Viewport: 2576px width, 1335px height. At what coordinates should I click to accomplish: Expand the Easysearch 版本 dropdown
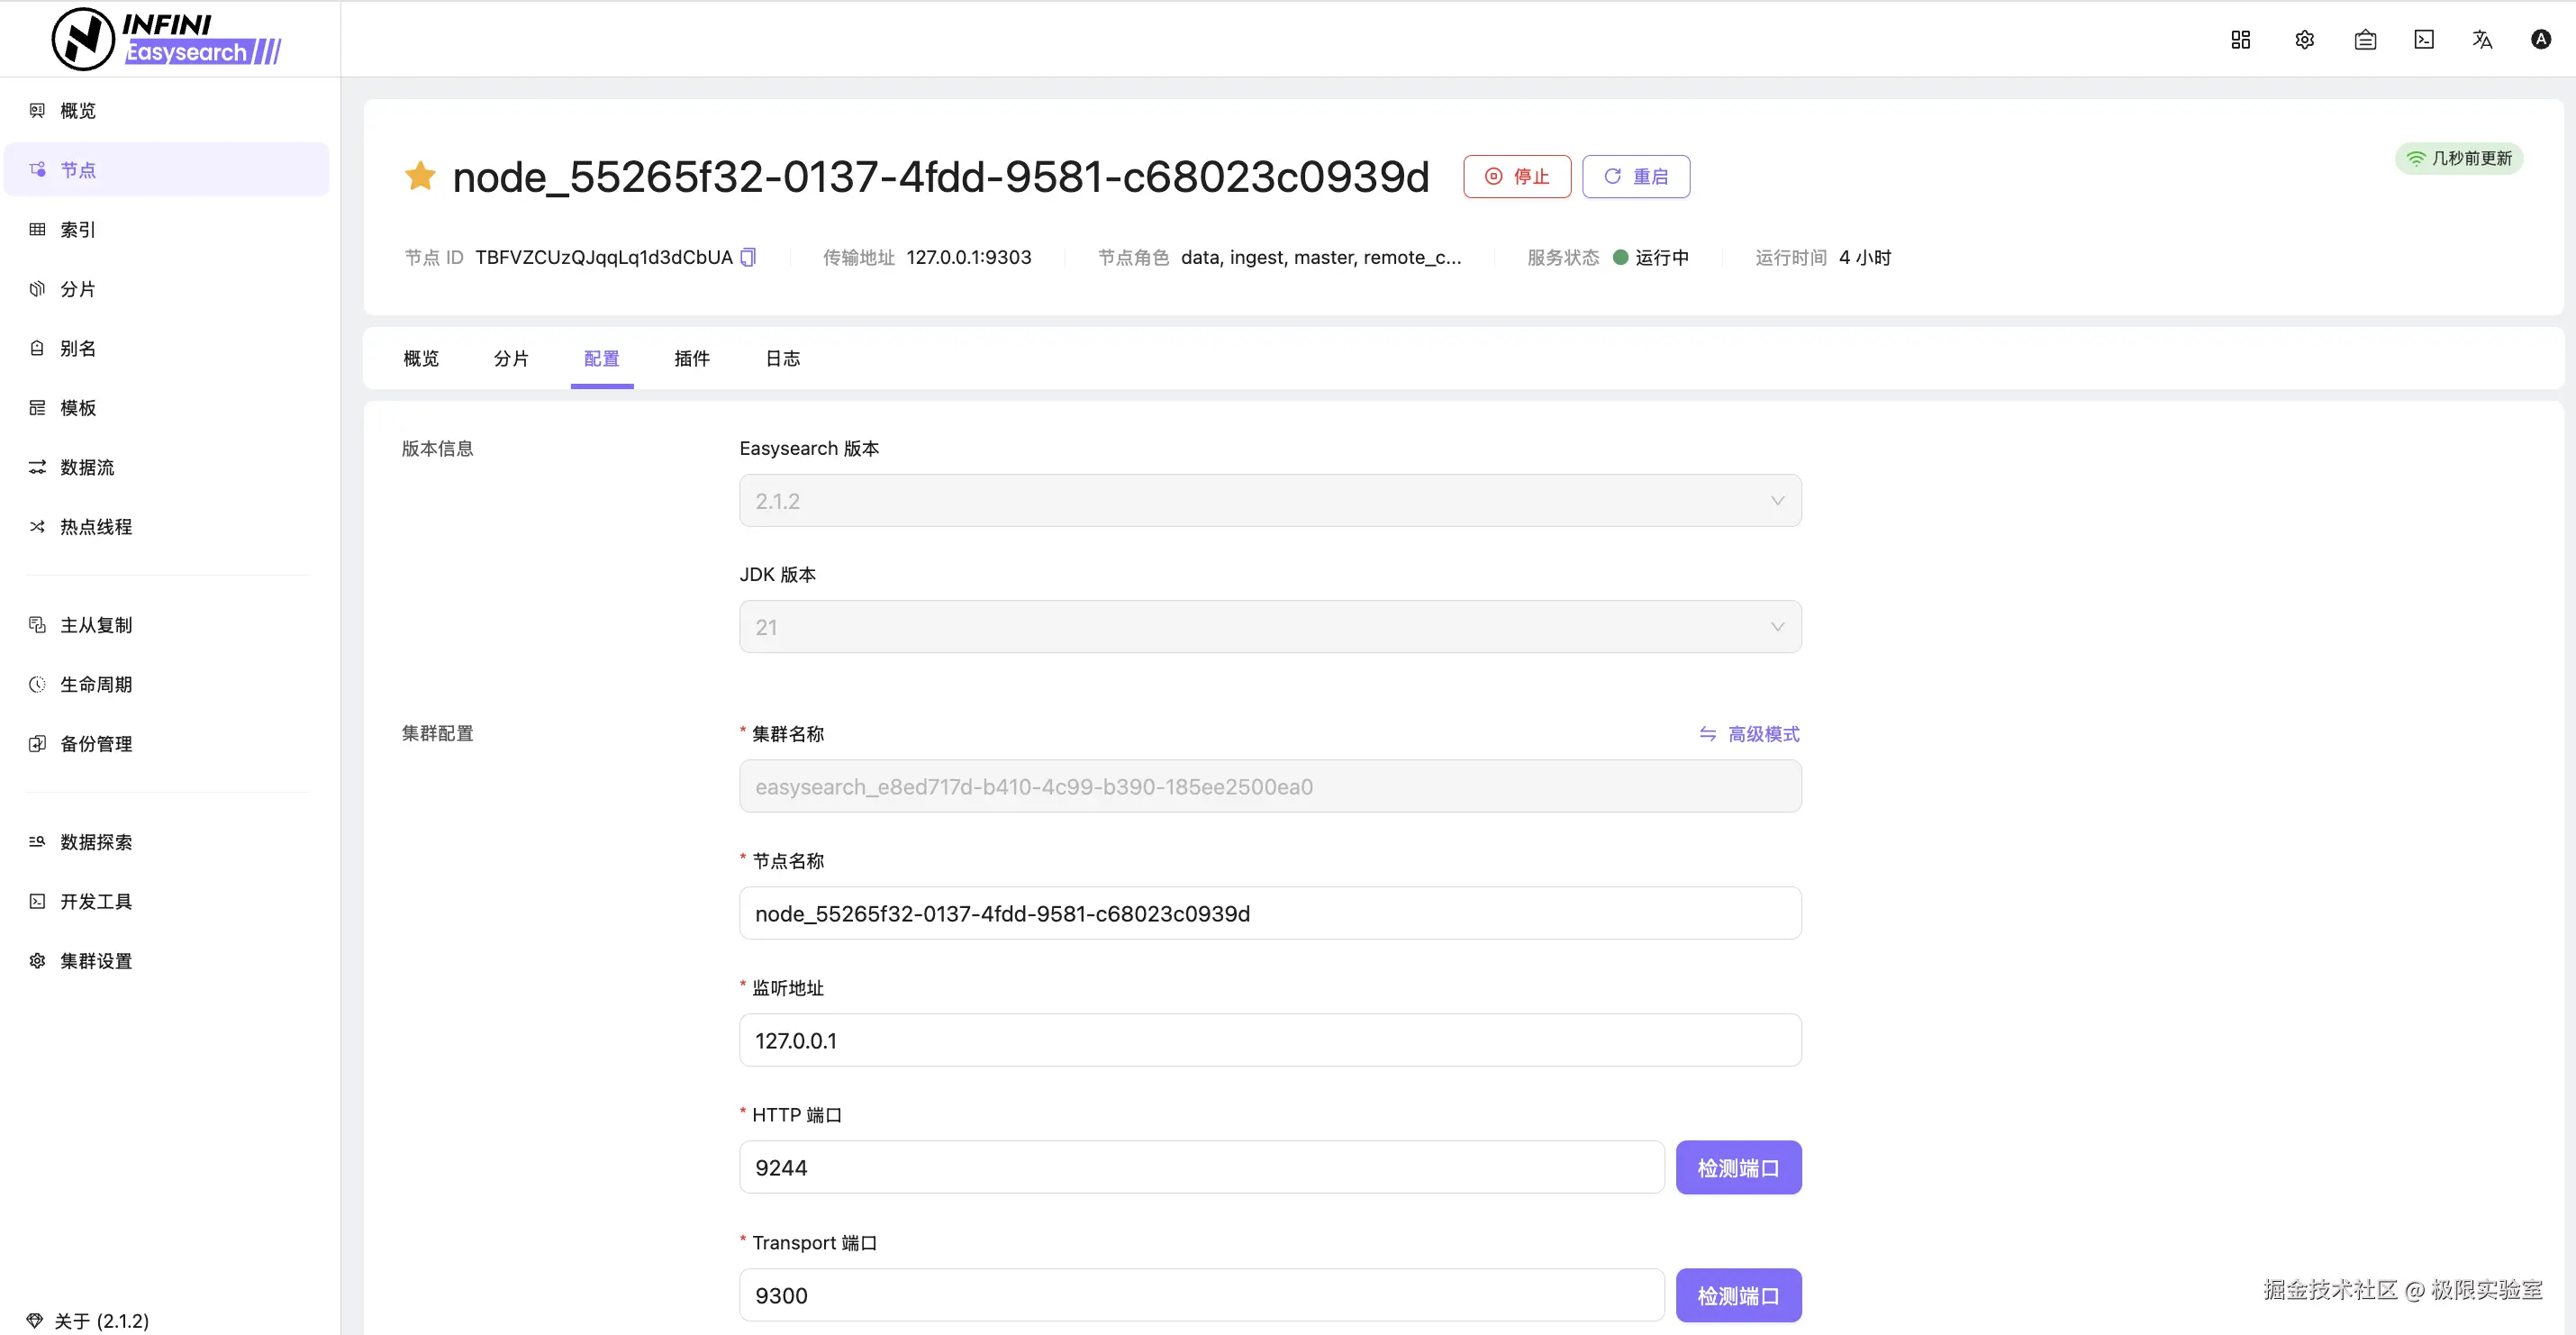pyautogui.click(x=1269, y=500)
